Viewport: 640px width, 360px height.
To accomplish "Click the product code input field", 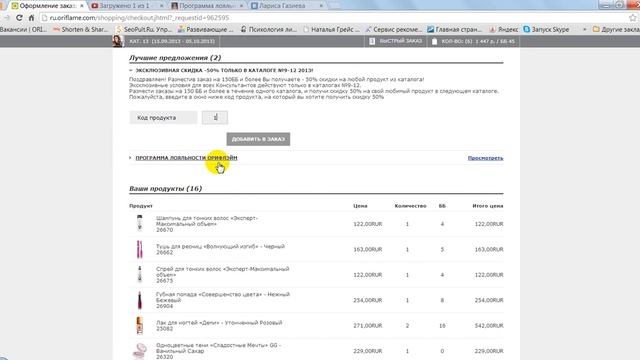I will coord(215,118).
